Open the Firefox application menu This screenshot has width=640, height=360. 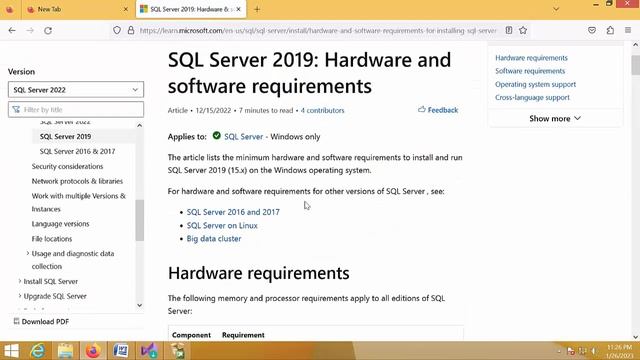628,30
